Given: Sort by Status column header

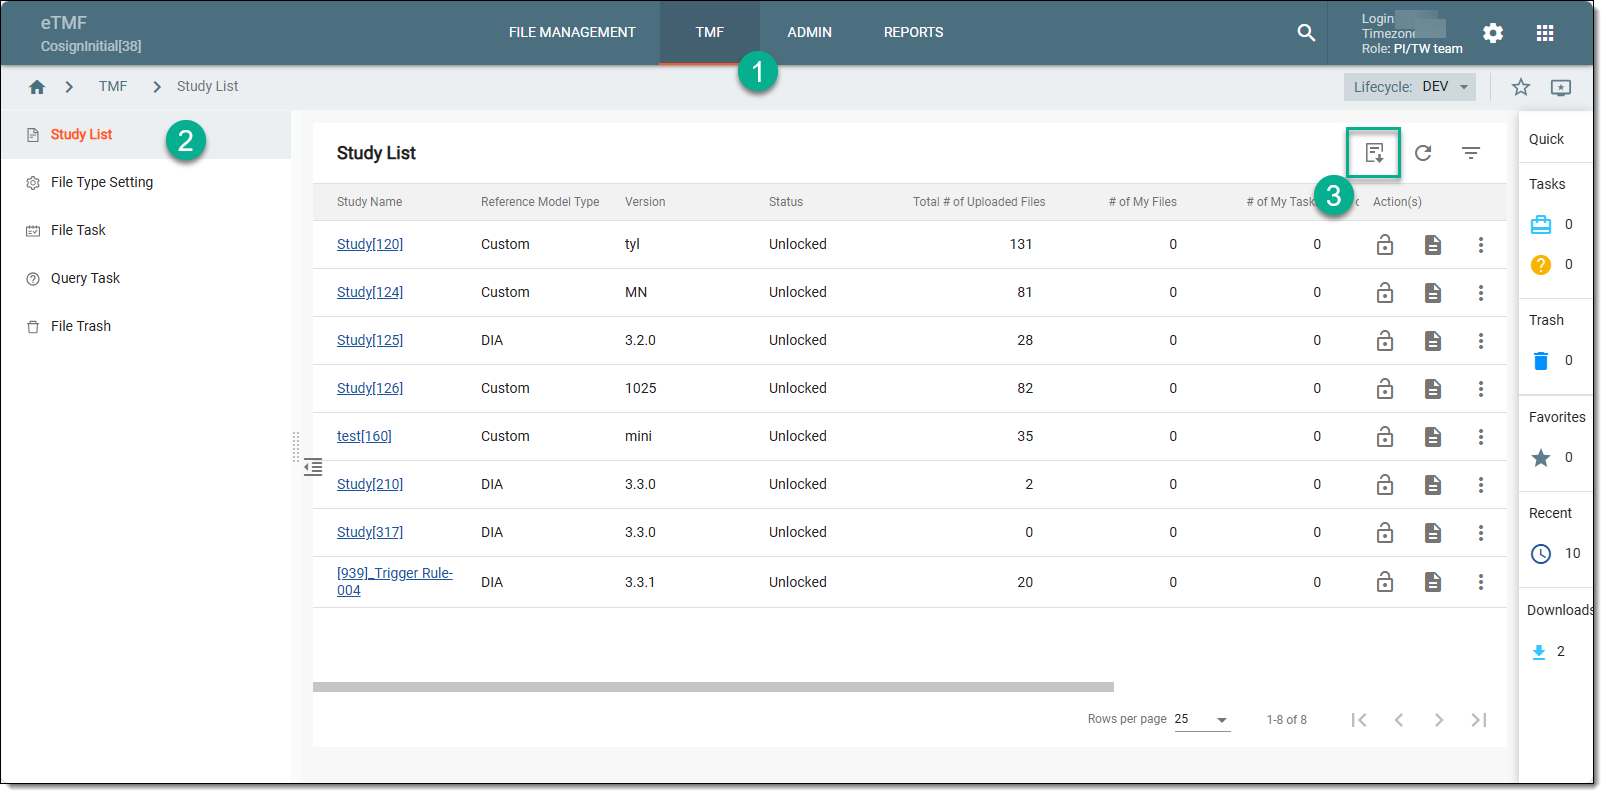Looking at the screenshot, I should click(x=786, y=202).
